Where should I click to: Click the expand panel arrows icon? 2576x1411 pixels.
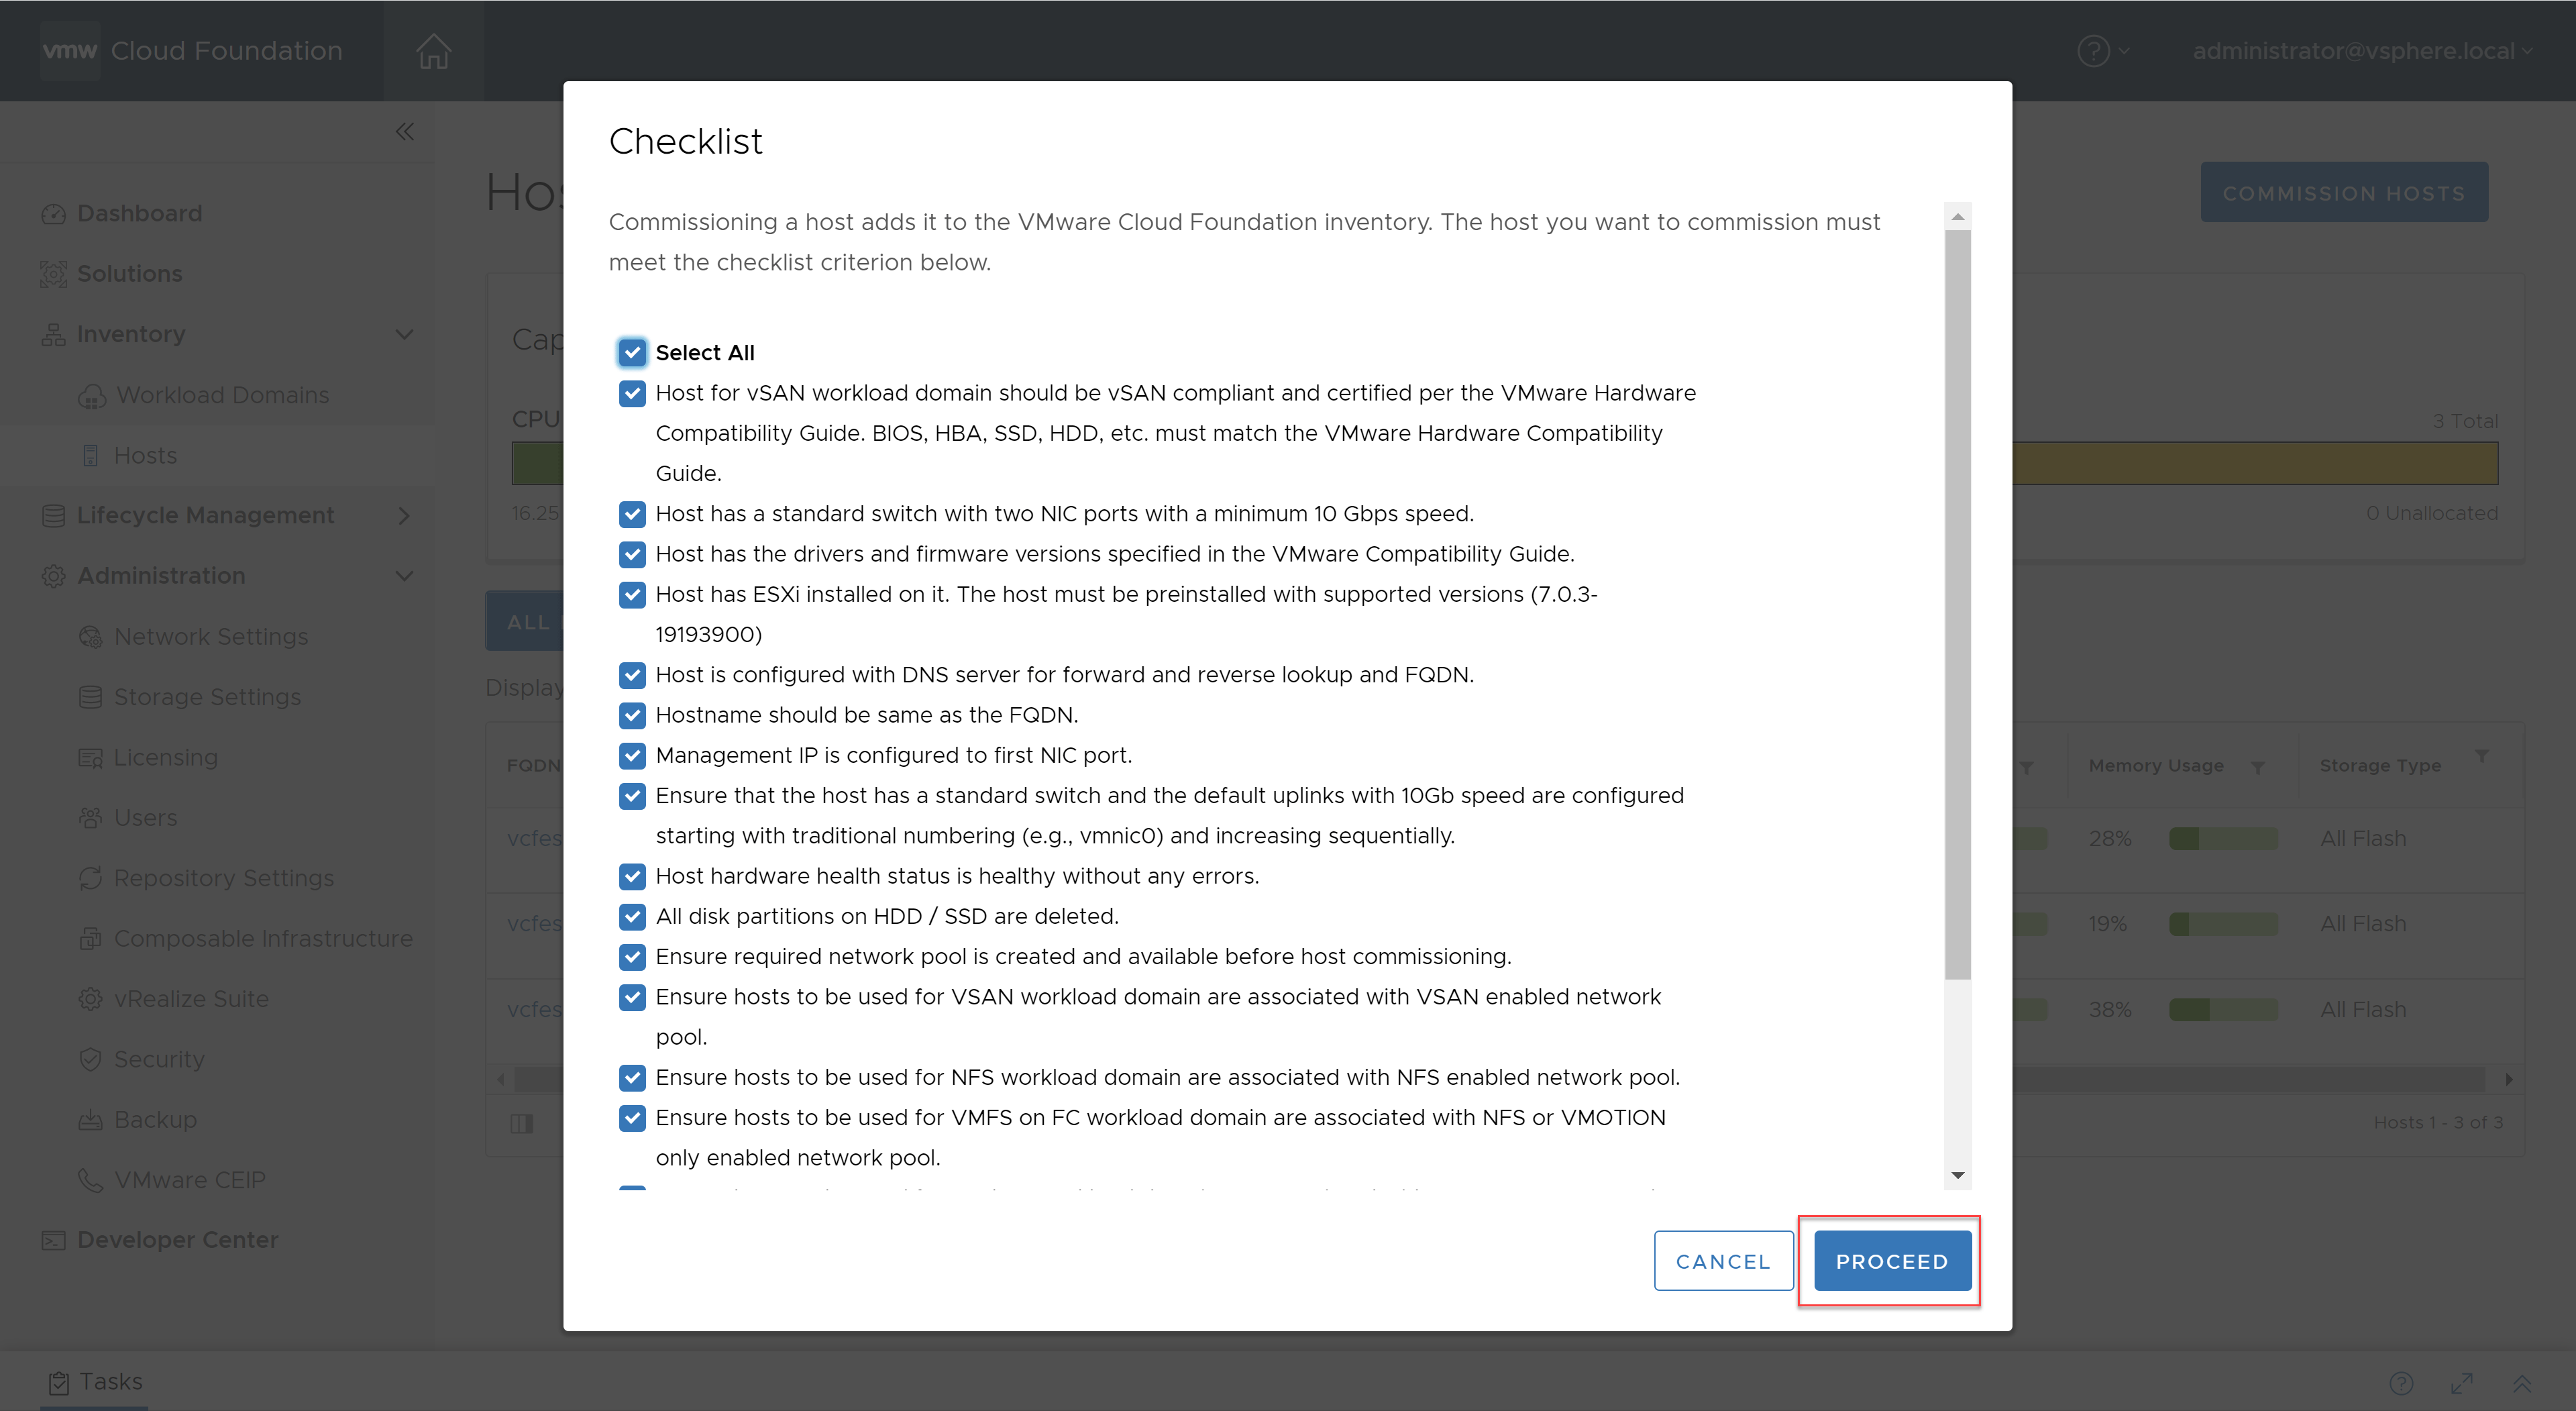click(2461, 1383)
